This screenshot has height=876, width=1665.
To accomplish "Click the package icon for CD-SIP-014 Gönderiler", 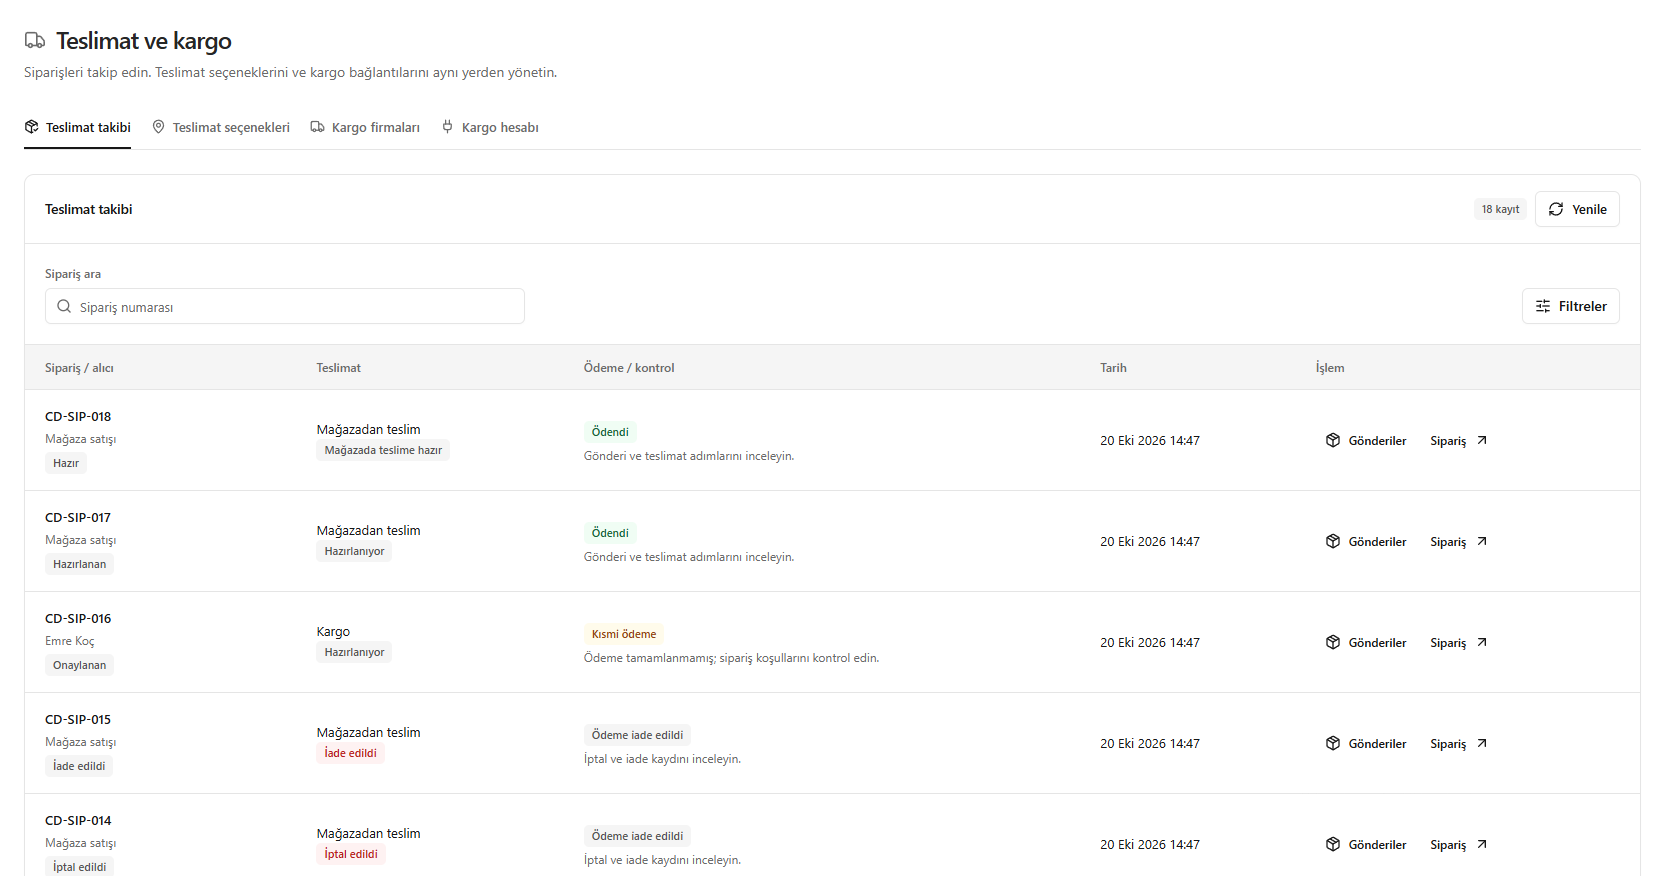I will tap(1333, 844).
